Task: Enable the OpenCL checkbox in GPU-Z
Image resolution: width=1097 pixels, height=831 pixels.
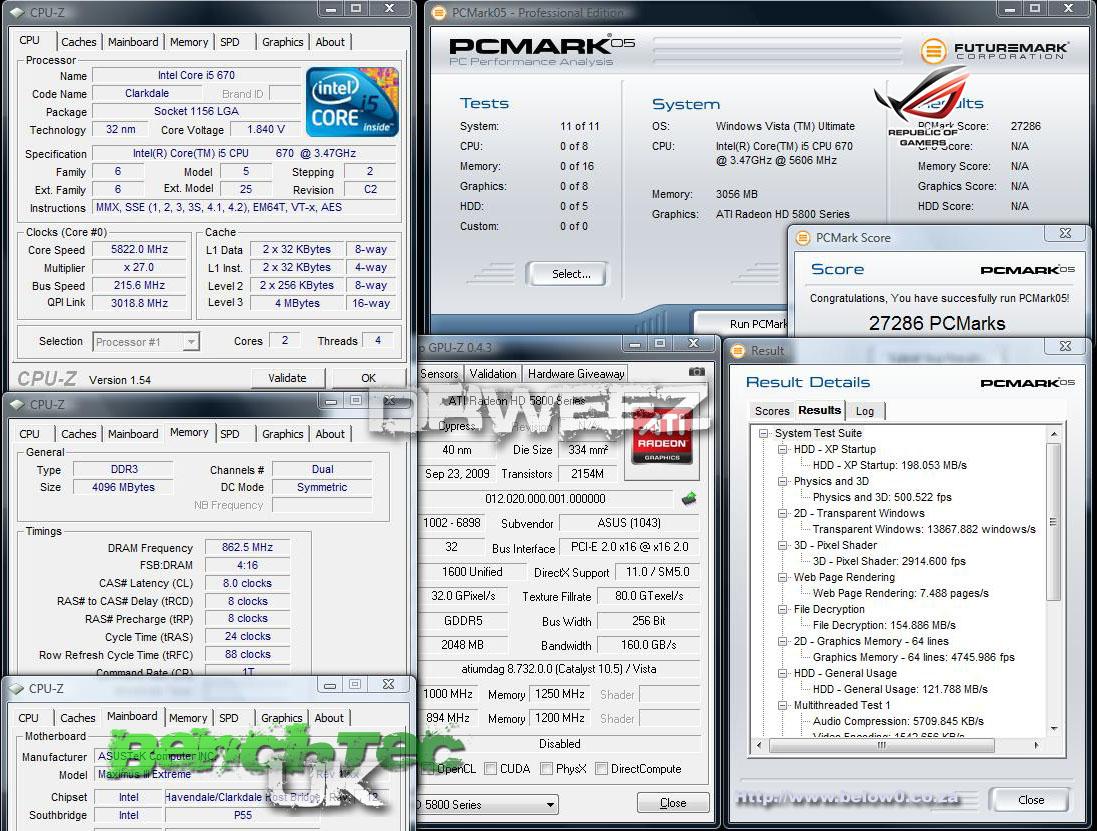Action: tap(428, 769)
